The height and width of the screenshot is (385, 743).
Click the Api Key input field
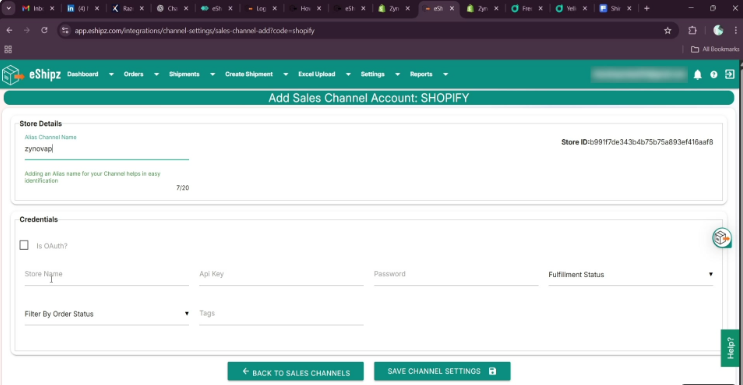pyautogui.click(x=281, y=276)
